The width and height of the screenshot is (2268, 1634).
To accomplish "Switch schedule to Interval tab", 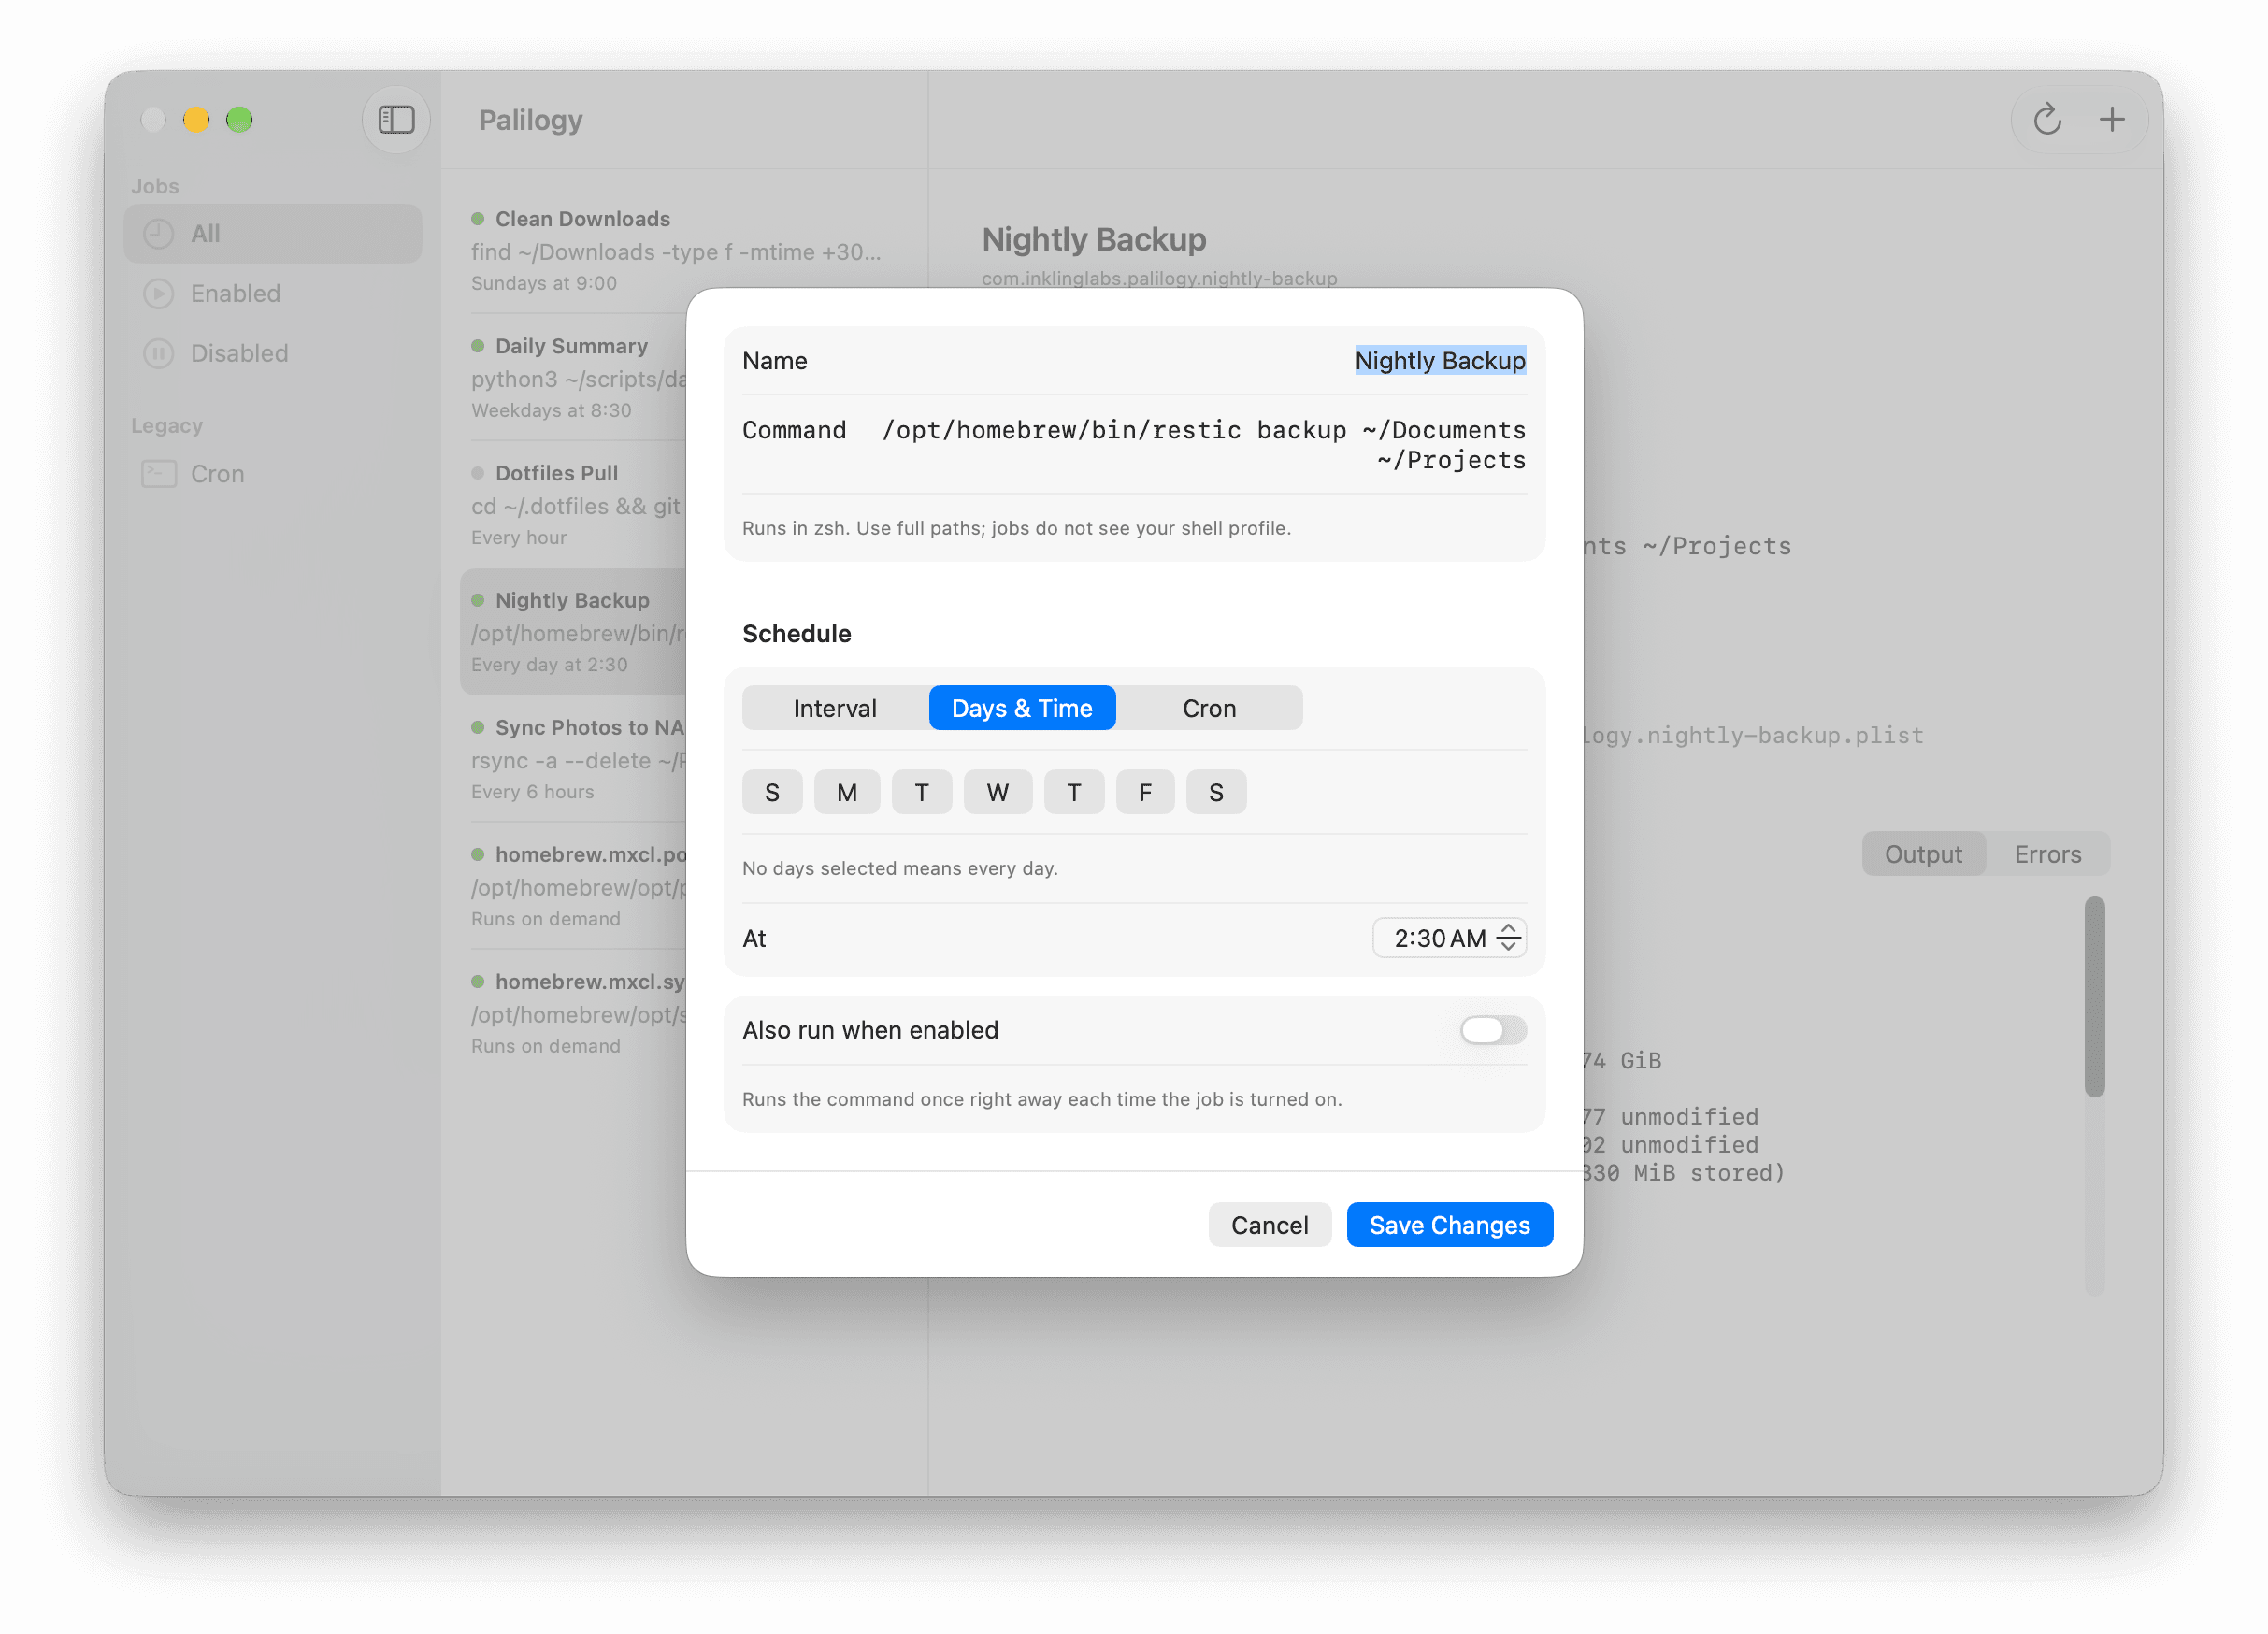I will (x=835, y=709).
